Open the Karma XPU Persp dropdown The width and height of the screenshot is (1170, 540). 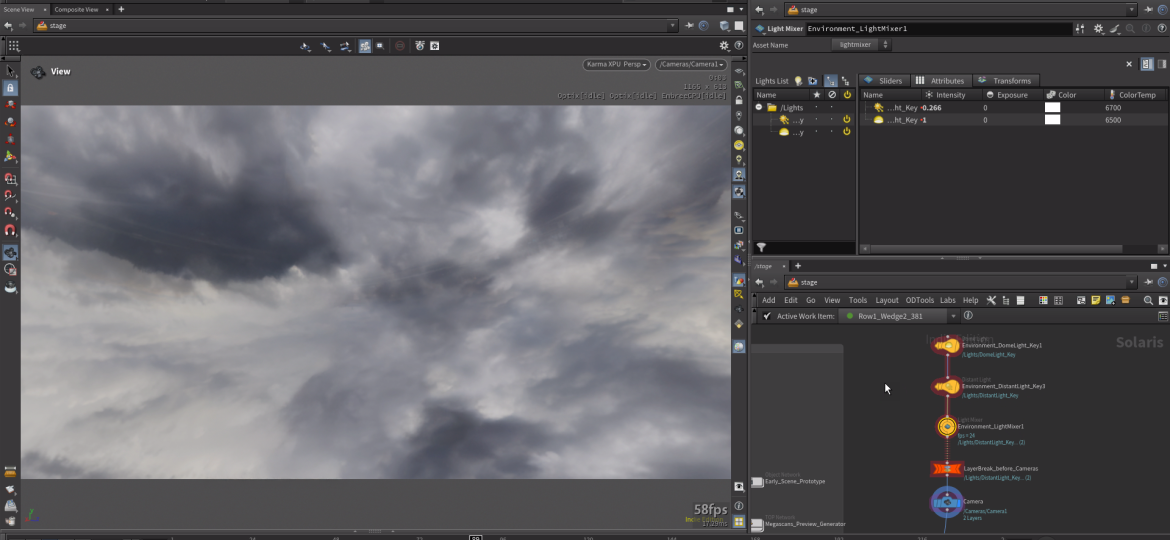tap(616, 65)
